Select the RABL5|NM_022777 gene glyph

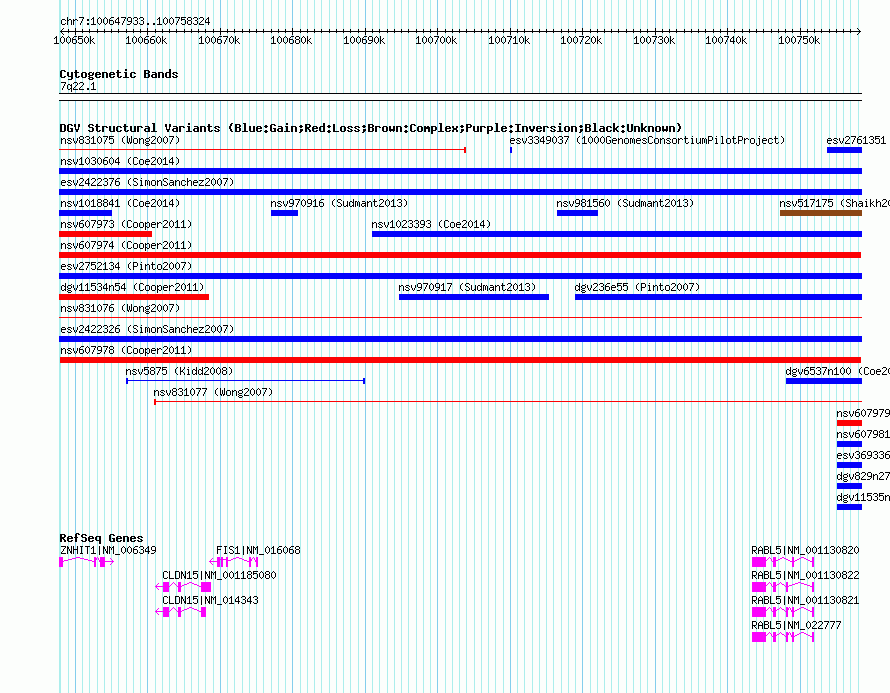[783, 637]
